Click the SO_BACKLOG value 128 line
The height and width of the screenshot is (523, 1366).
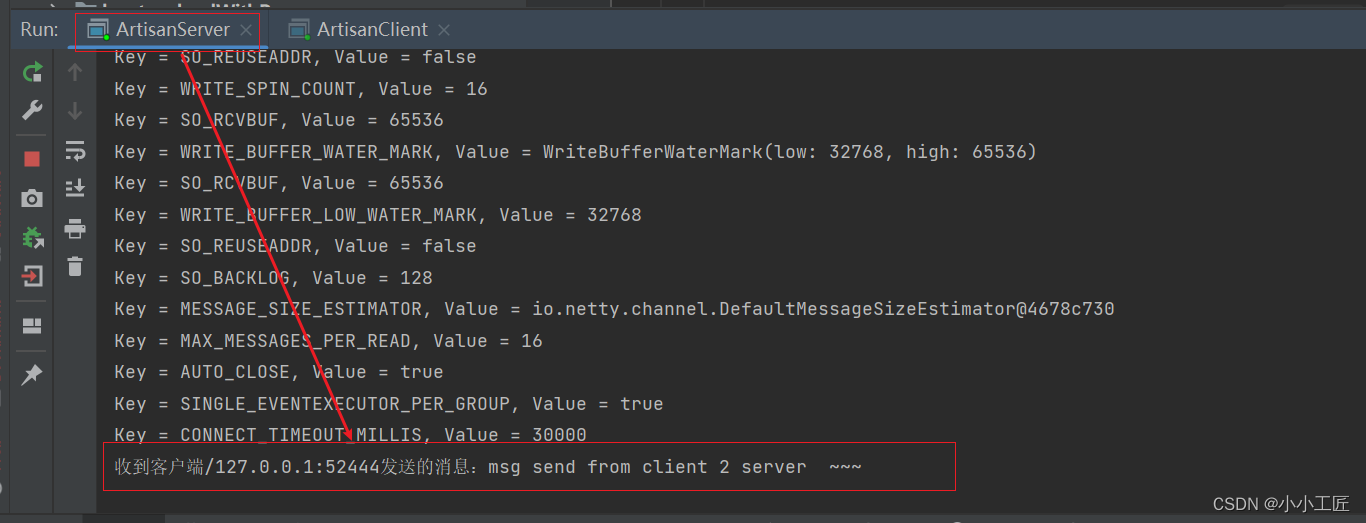[x=273, y=278]
